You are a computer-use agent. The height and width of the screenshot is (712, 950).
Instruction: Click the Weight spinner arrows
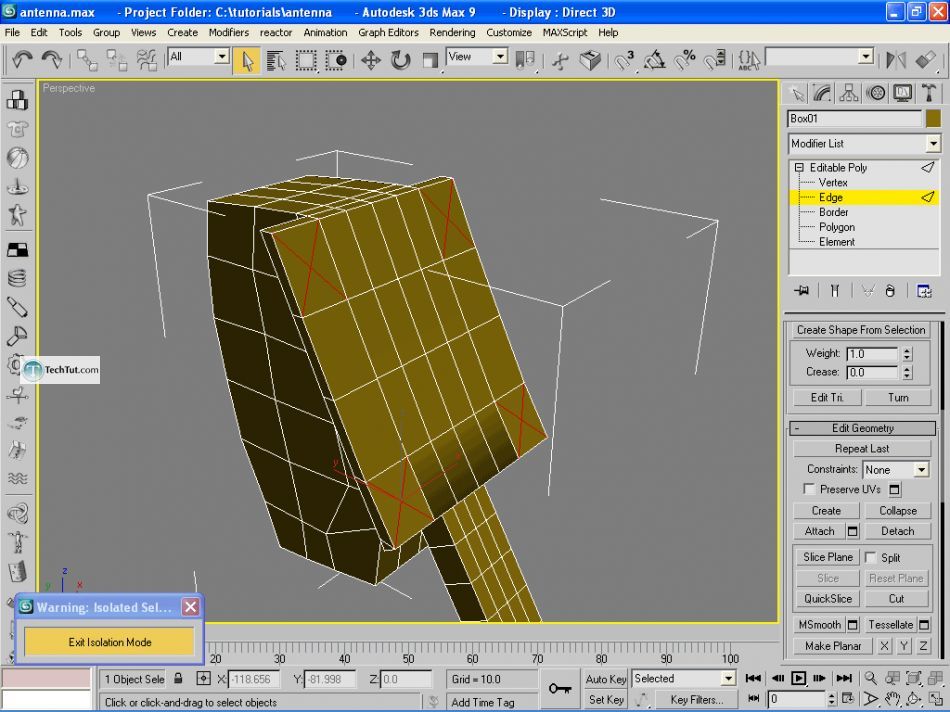pos(907,354)
